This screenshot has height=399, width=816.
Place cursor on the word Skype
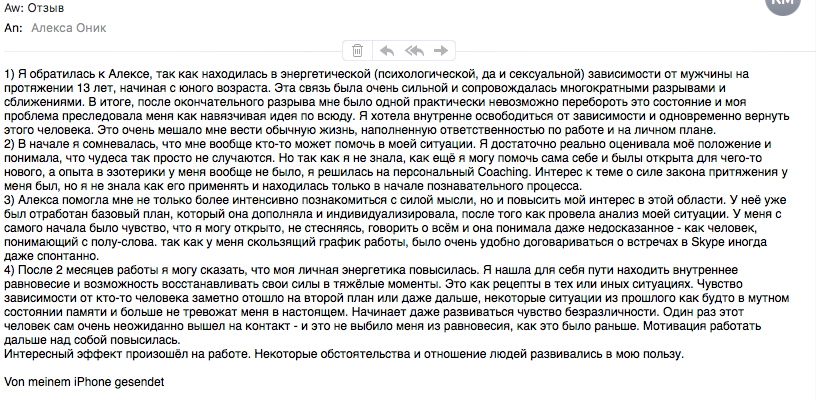[x=706, y=242]
